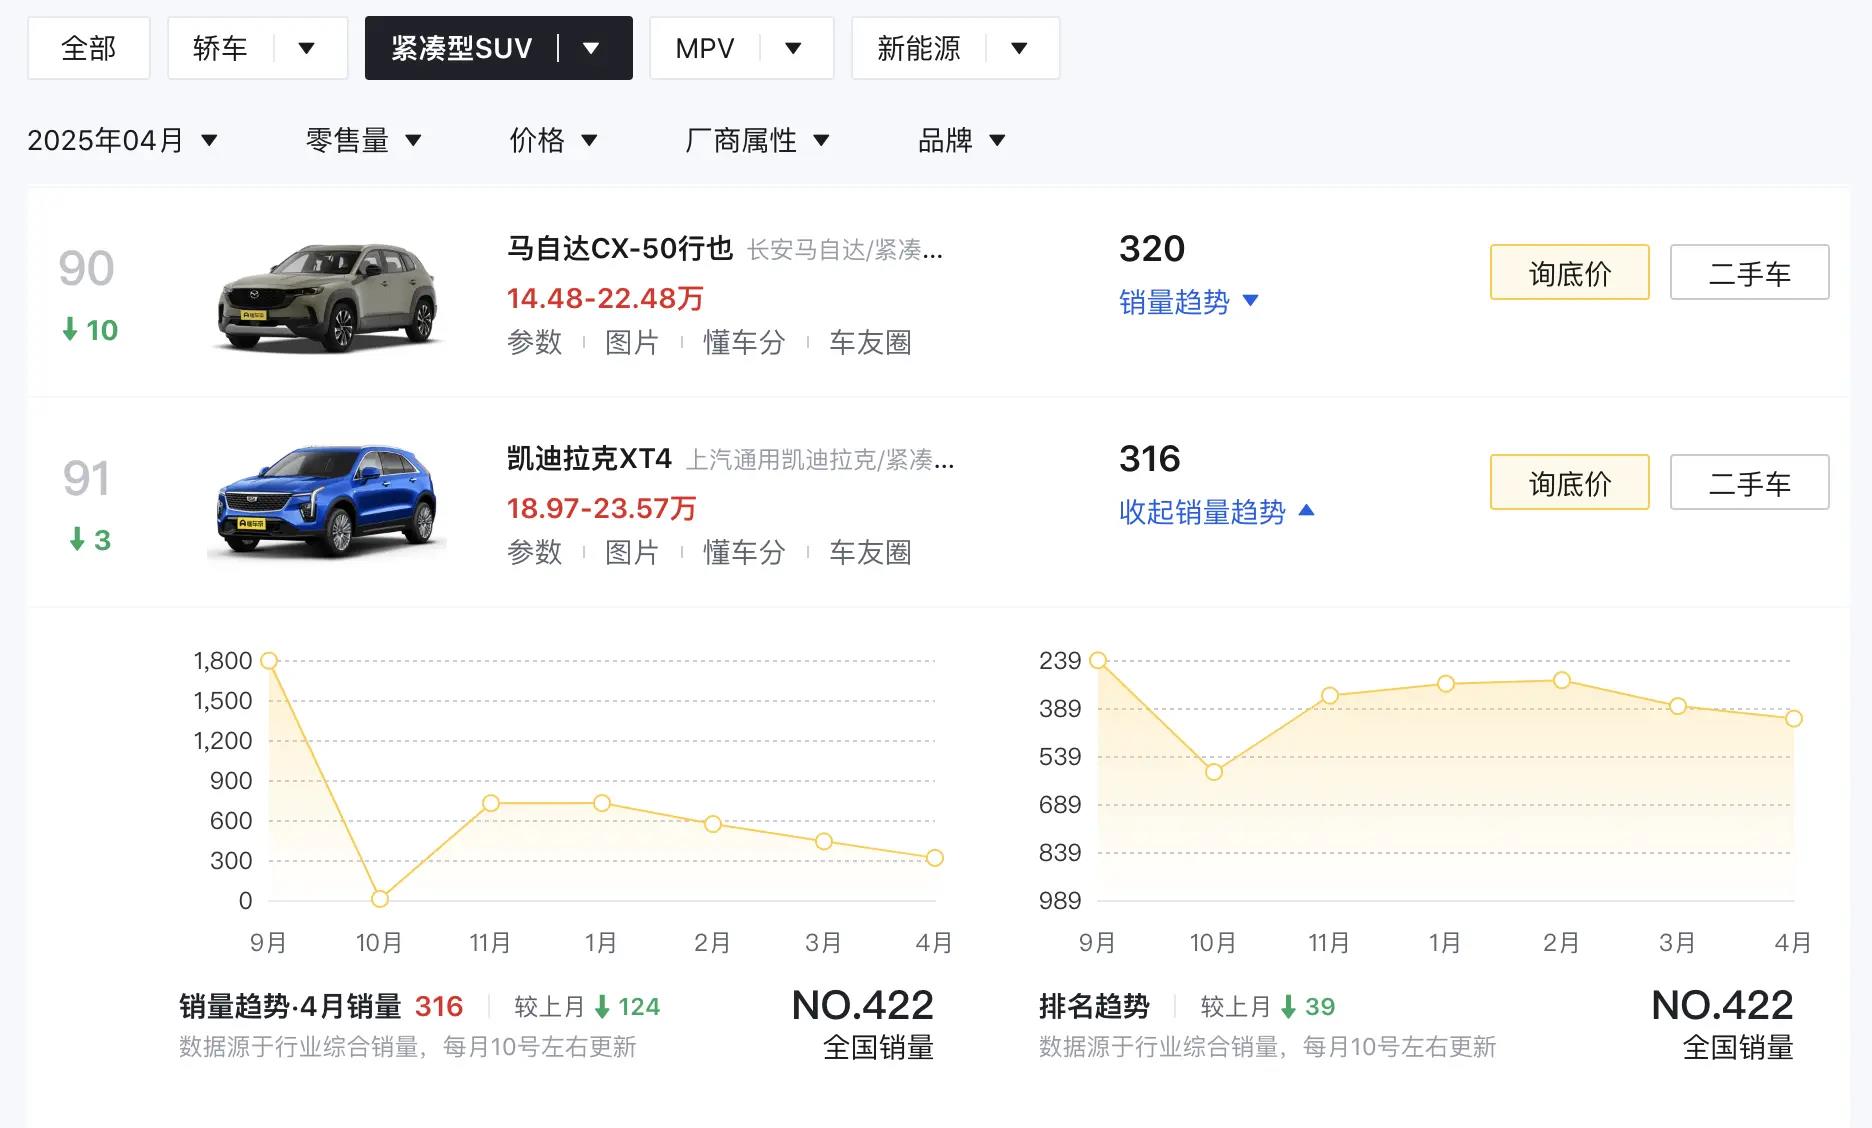Viewport: 1872px width, 1128px height.
Task: Select the 3月 point on ranking chart
Action: (x=1678, y=706)
